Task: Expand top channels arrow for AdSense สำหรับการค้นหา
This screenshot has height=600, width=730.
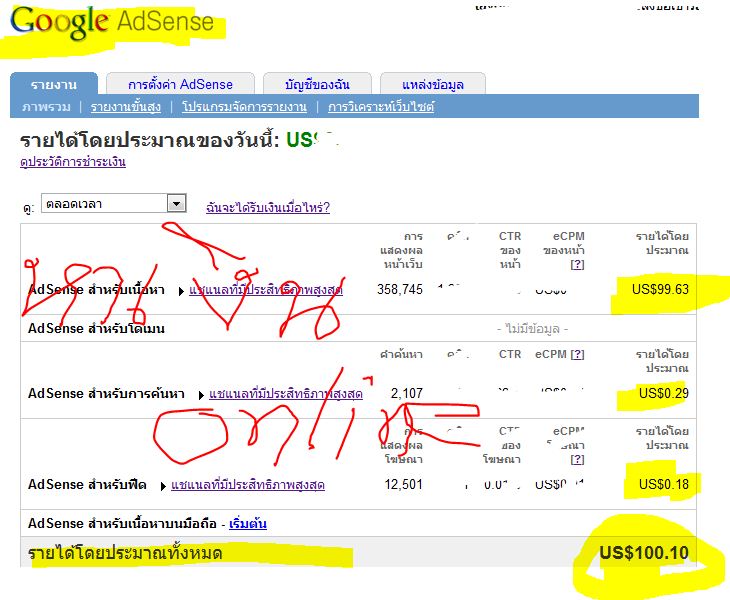Action: [201, 395]
